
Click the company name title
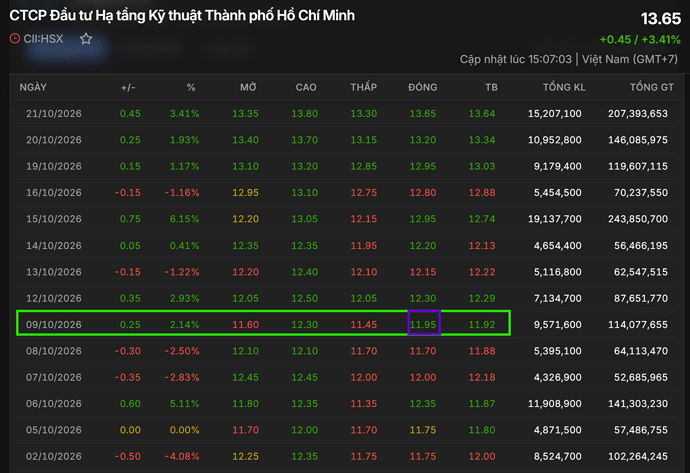(182, 15)
